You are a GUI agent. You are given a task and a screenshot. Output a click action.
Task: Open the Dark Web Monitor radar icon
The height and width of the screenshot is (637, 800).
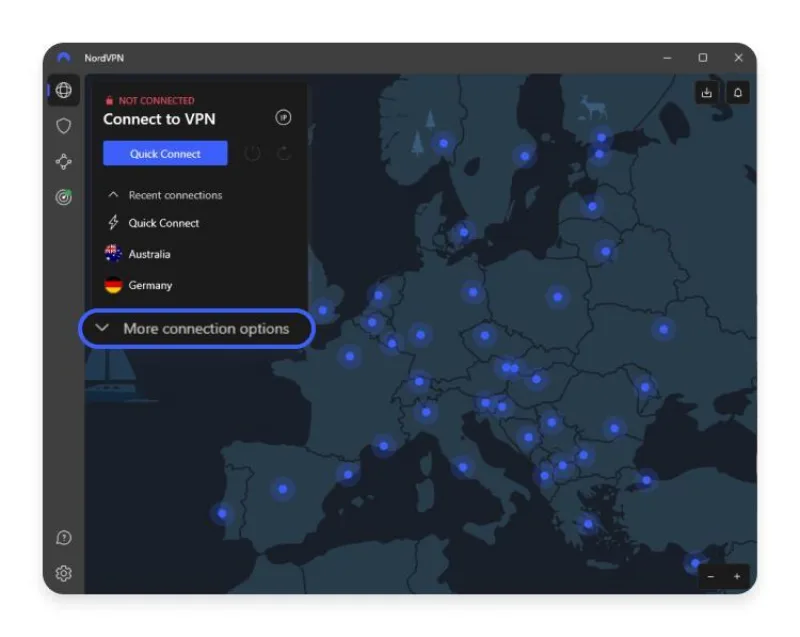(x=63, y=197)
